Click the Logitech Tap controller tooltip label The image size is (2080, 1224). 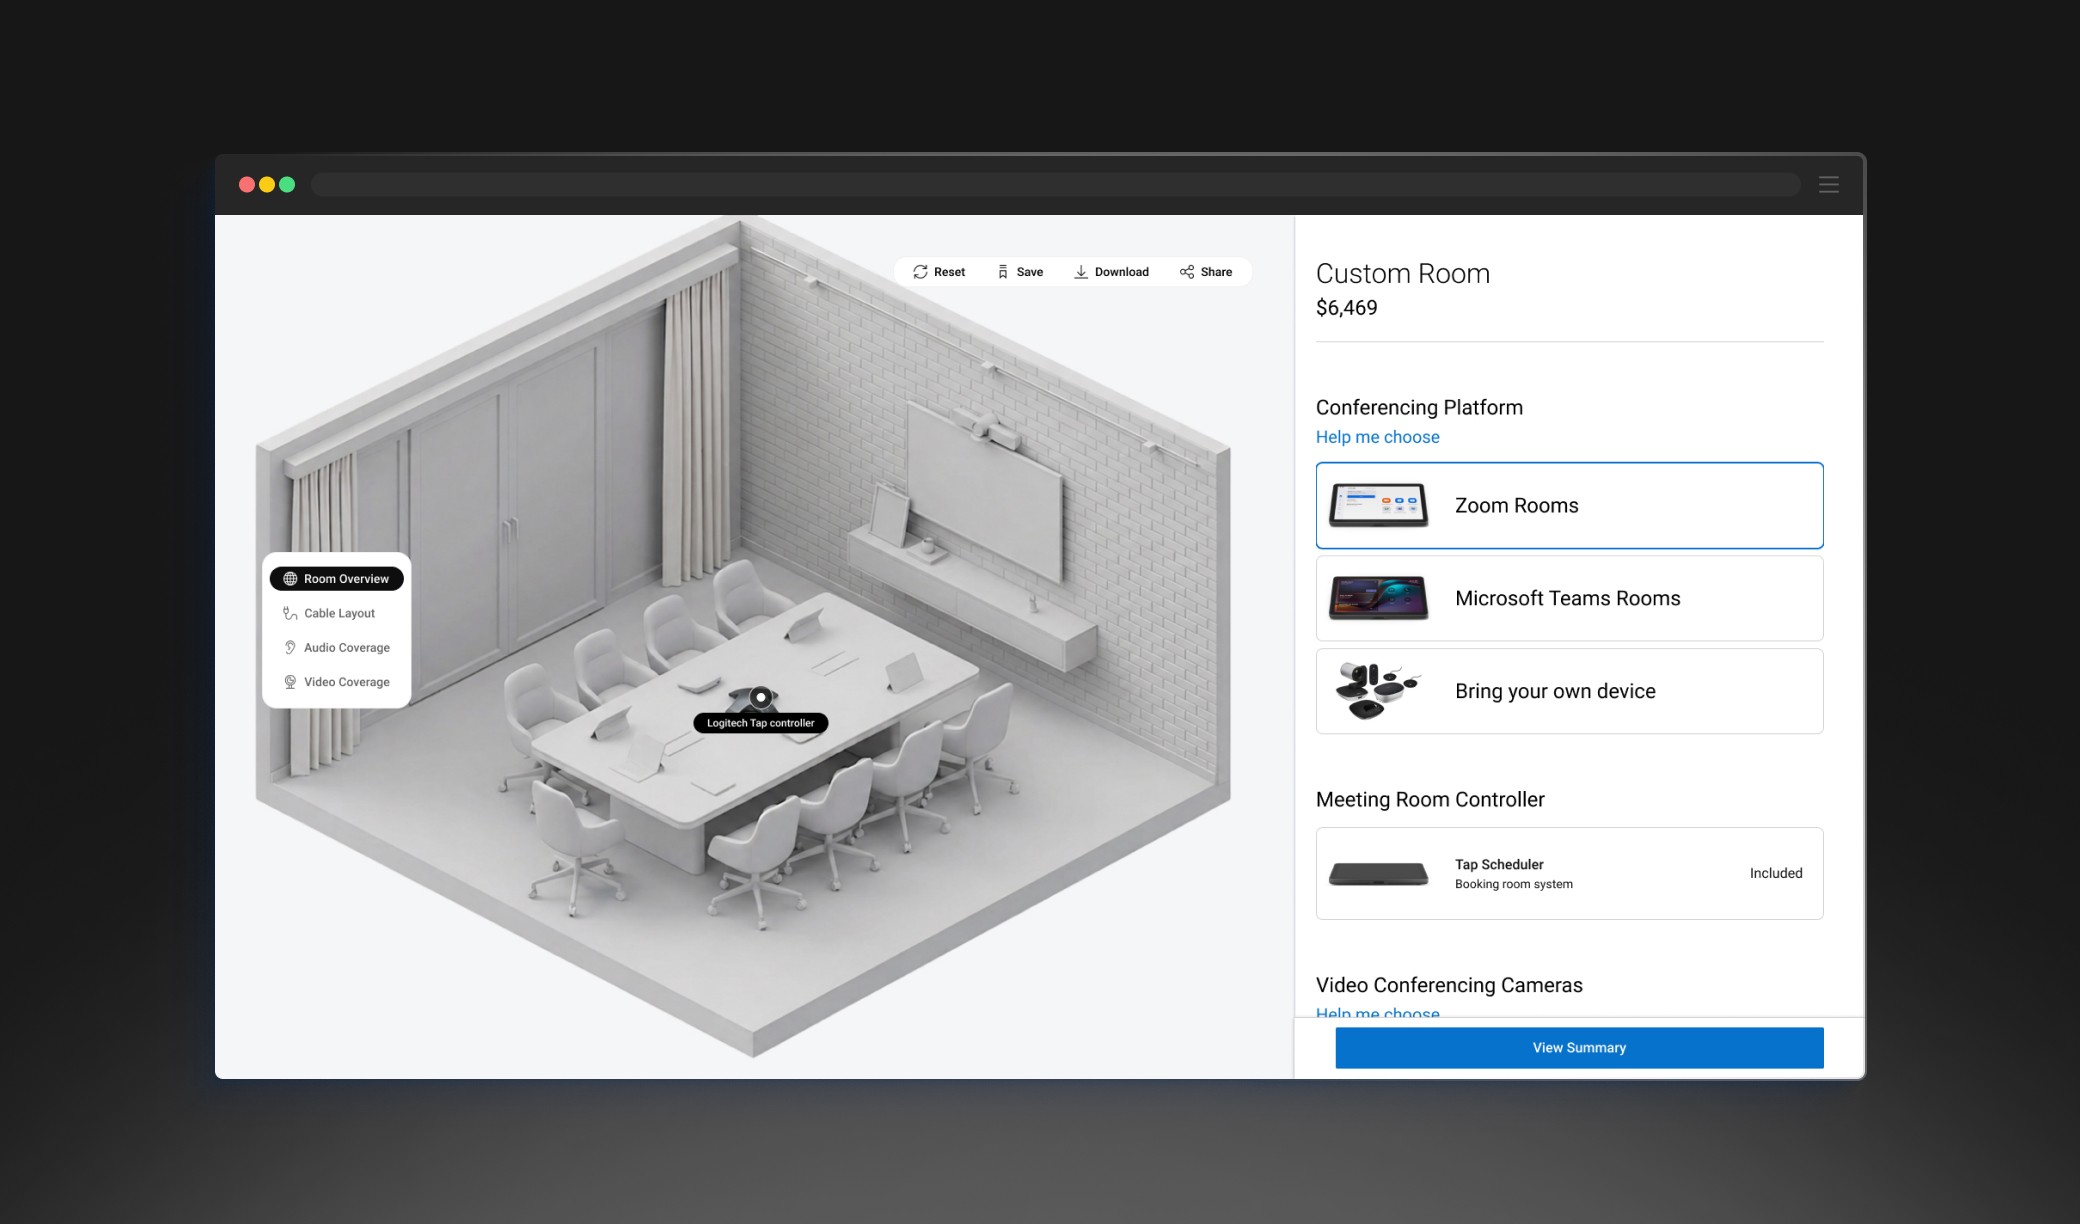[x=761, y=723]
